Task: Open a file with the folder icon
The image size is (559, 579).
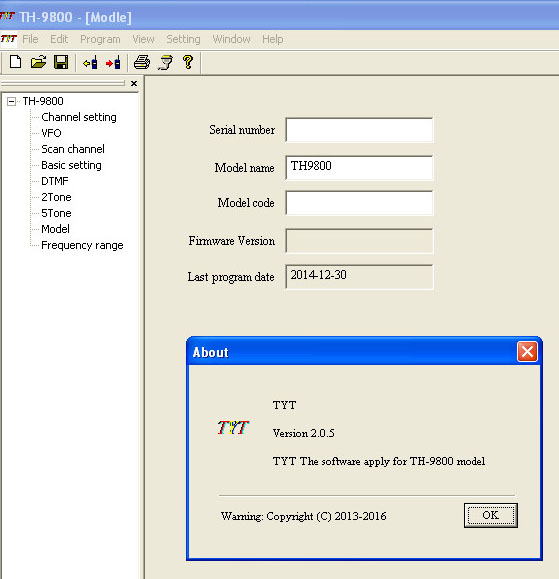Action: tap(38, 62)
